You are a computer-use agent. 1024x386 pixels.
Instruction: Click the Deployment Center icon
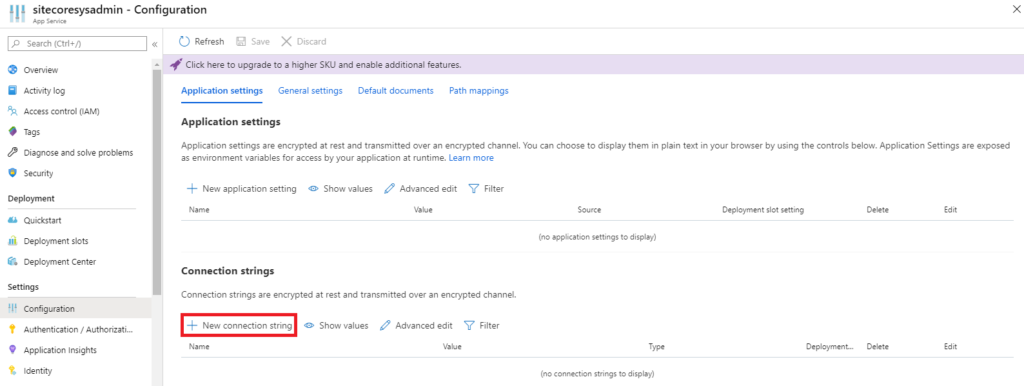pyautogui.click(x=12, y=262)
